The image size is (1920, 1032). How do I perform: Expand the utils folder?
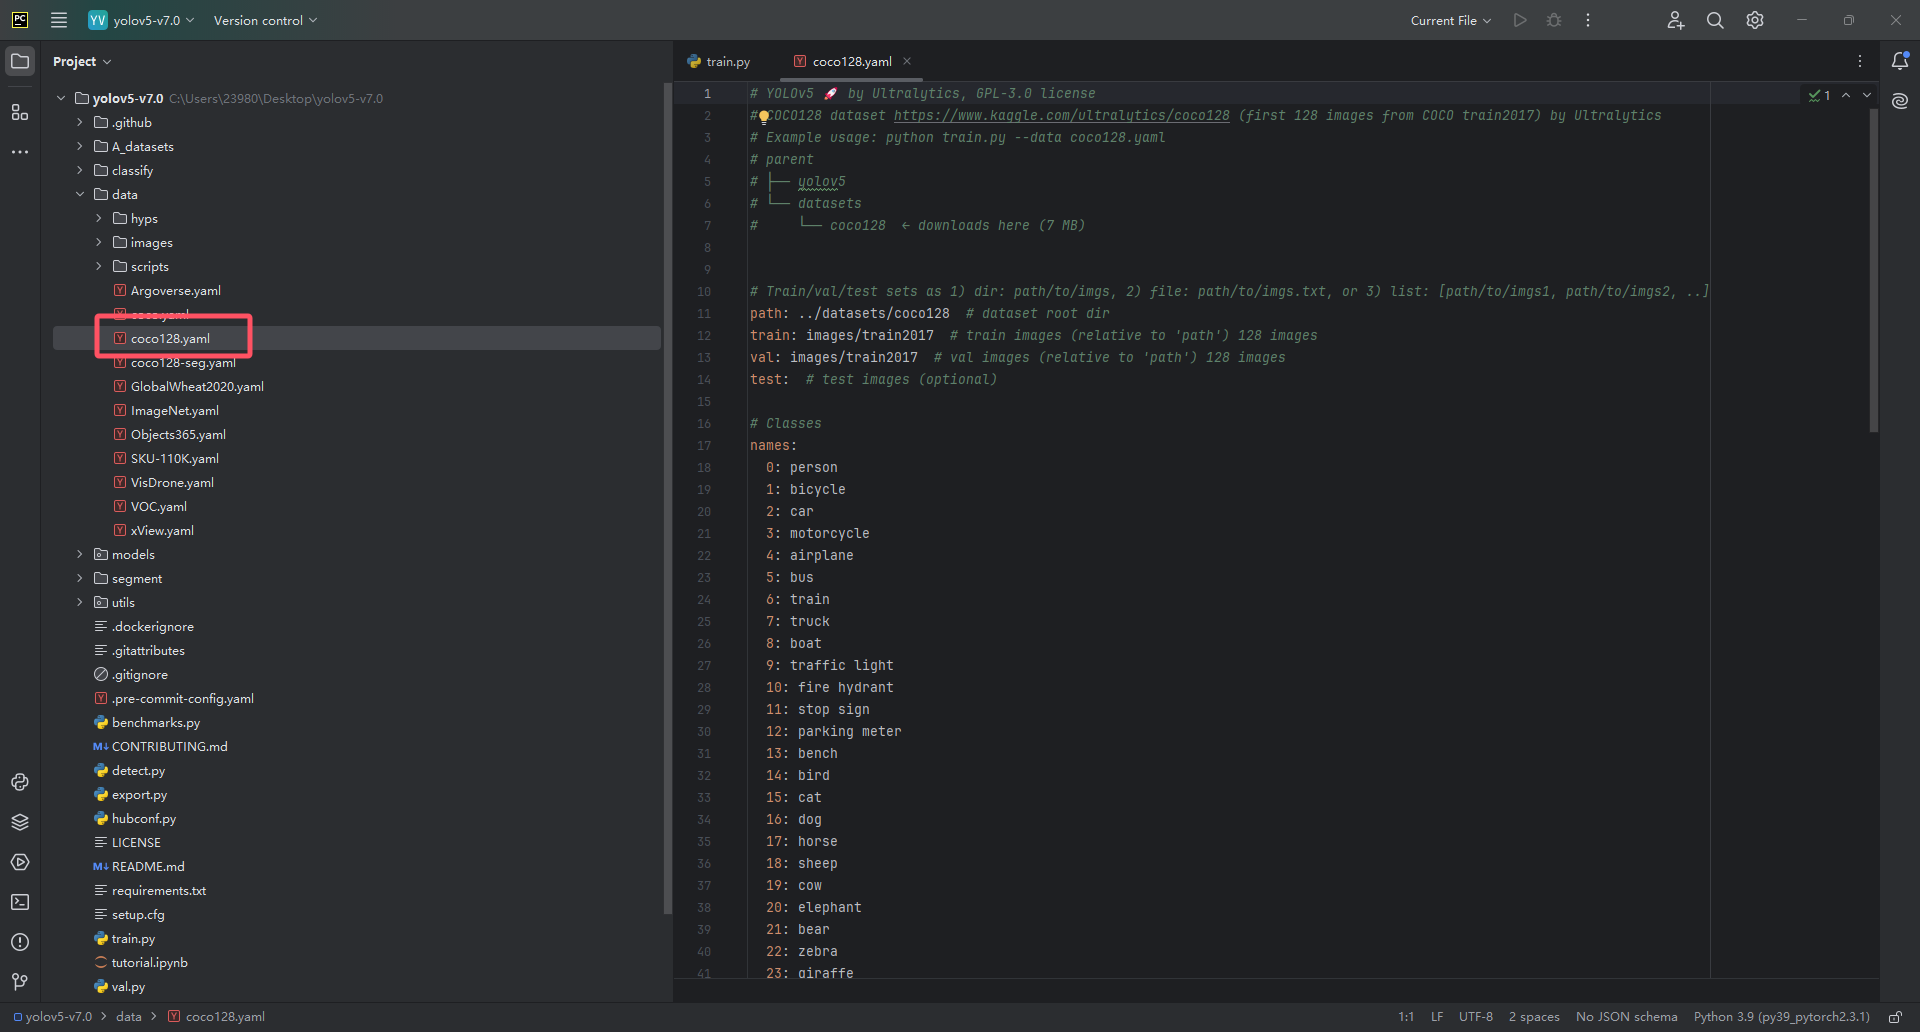[80, 602]
